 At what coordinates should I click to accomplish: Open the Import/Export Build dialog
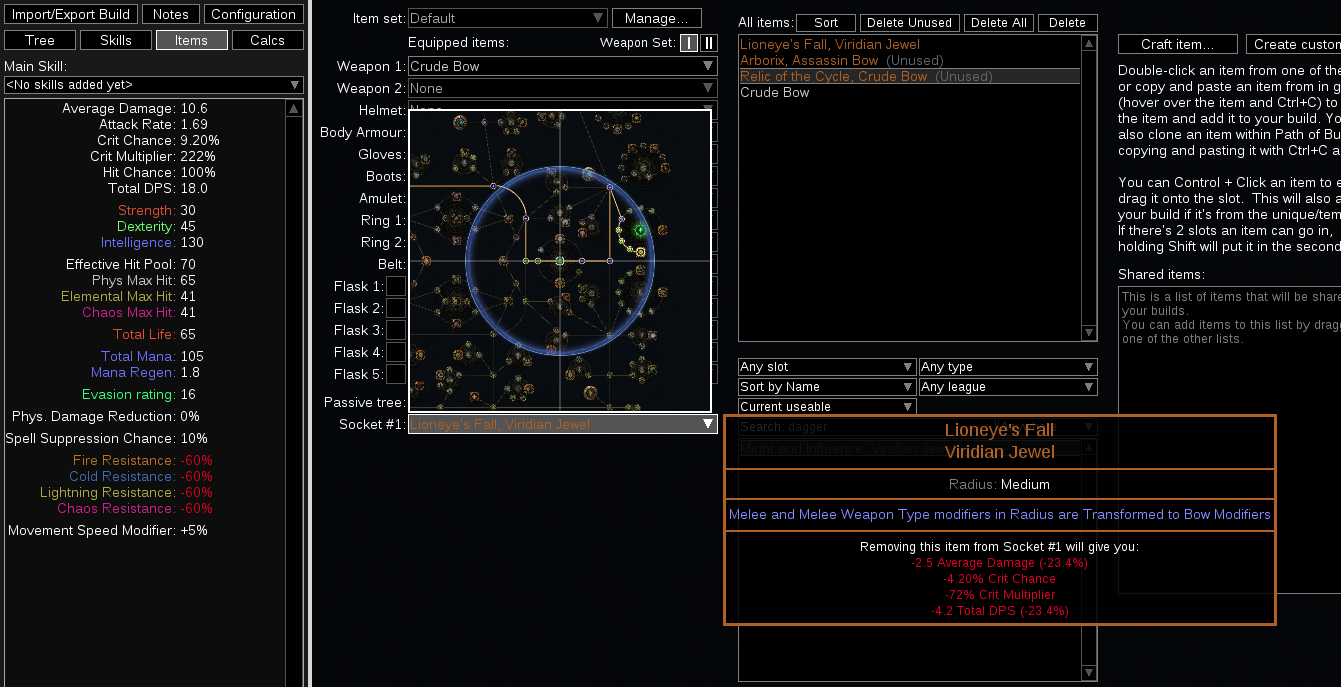pyautogui.click(x=71, y=14)
